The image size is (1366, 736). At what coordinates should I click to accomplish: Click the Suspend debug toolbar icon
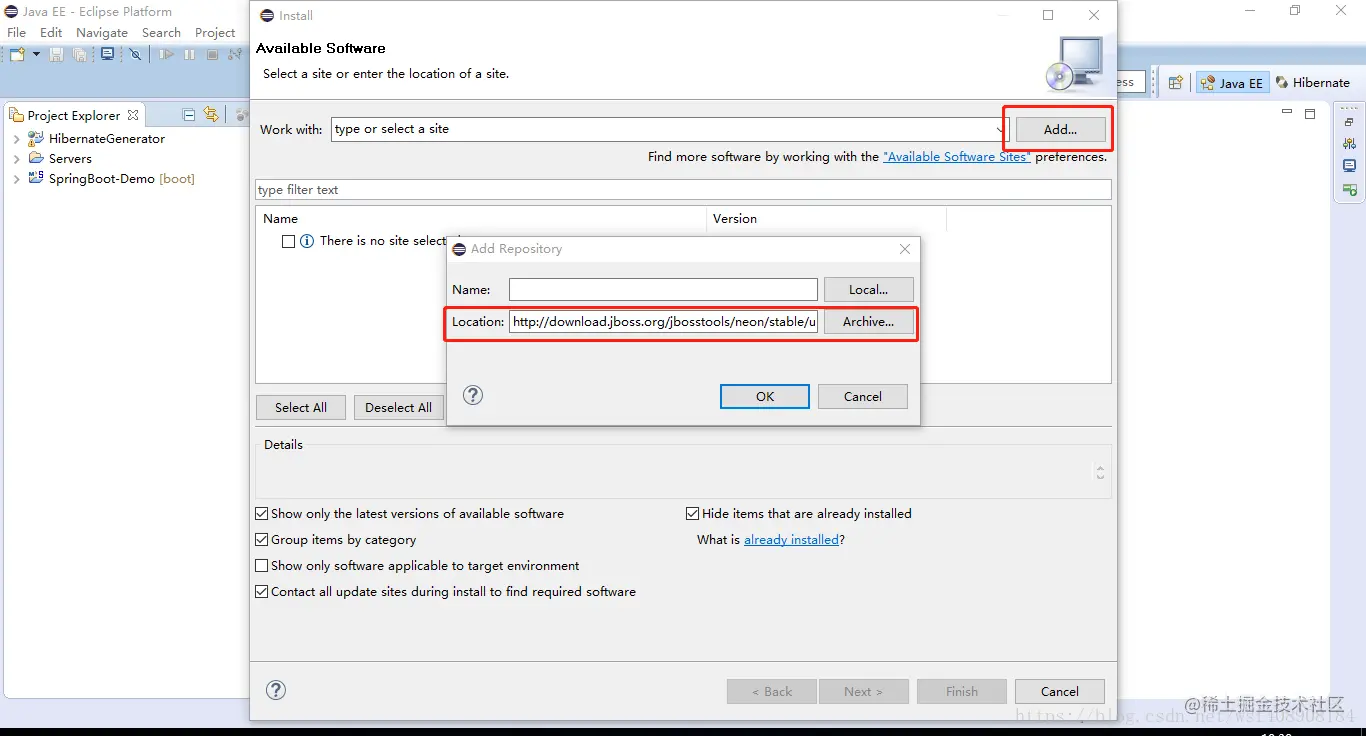(190, 54)
